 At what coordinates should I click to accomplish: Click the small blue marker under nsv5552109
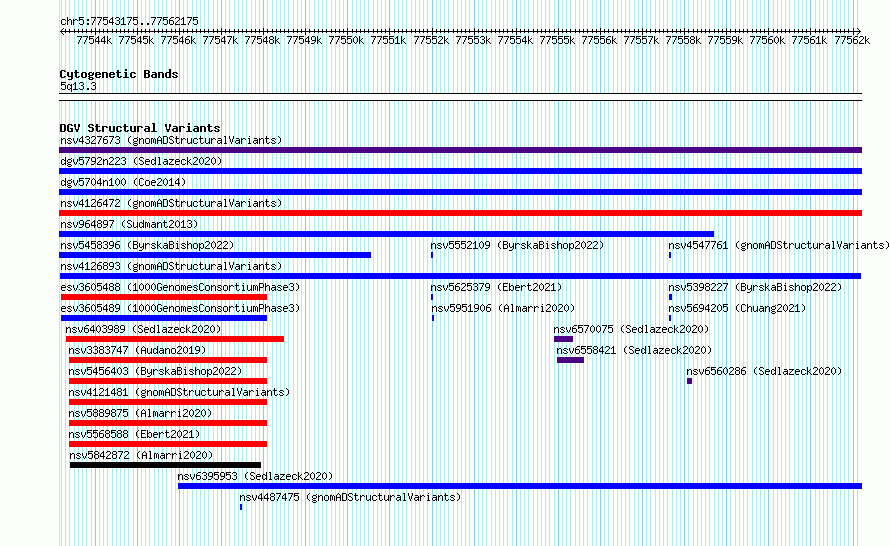coord(432,255)
